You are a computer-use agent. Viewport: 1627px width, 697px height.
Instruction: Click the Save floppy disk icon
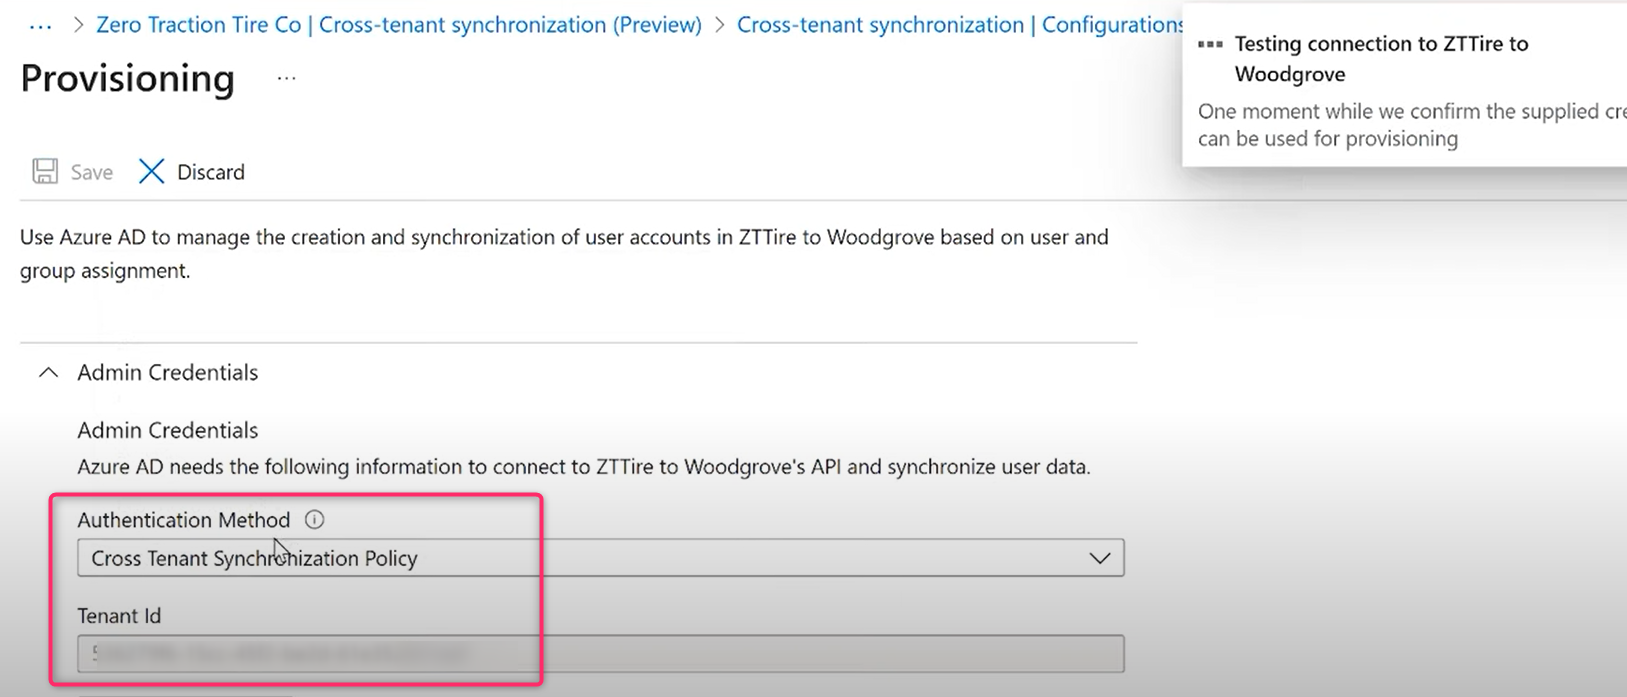[45, 171]
